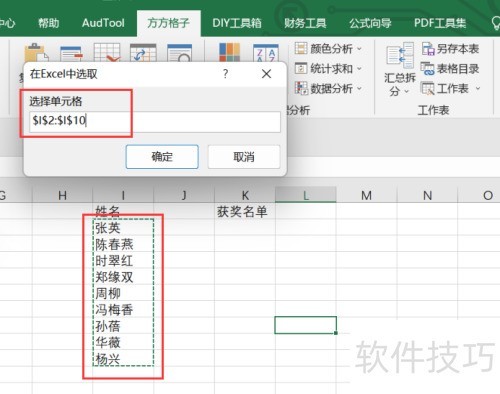Click the 取消 button
Viewport: 500px width, 394px height.
[244, 156]
